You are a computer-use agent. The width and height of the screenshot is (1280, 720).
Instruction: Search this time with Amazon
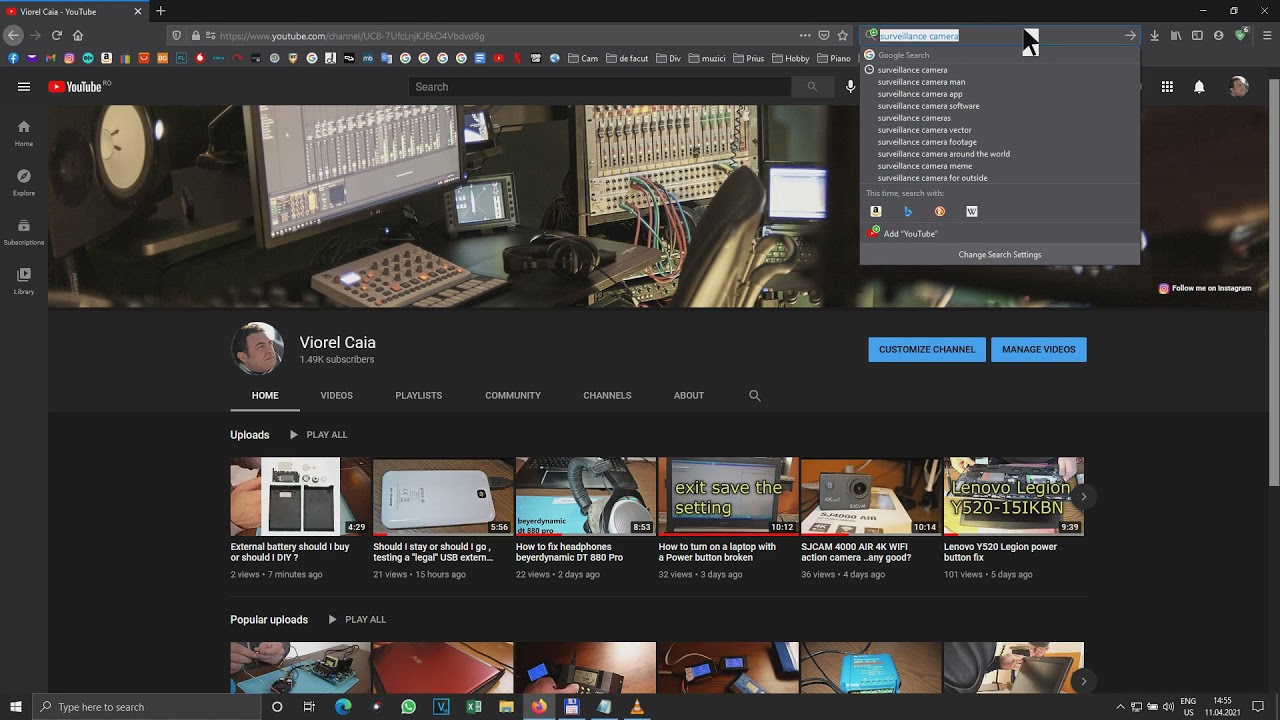pyautogui.click(x=876, y=211)
